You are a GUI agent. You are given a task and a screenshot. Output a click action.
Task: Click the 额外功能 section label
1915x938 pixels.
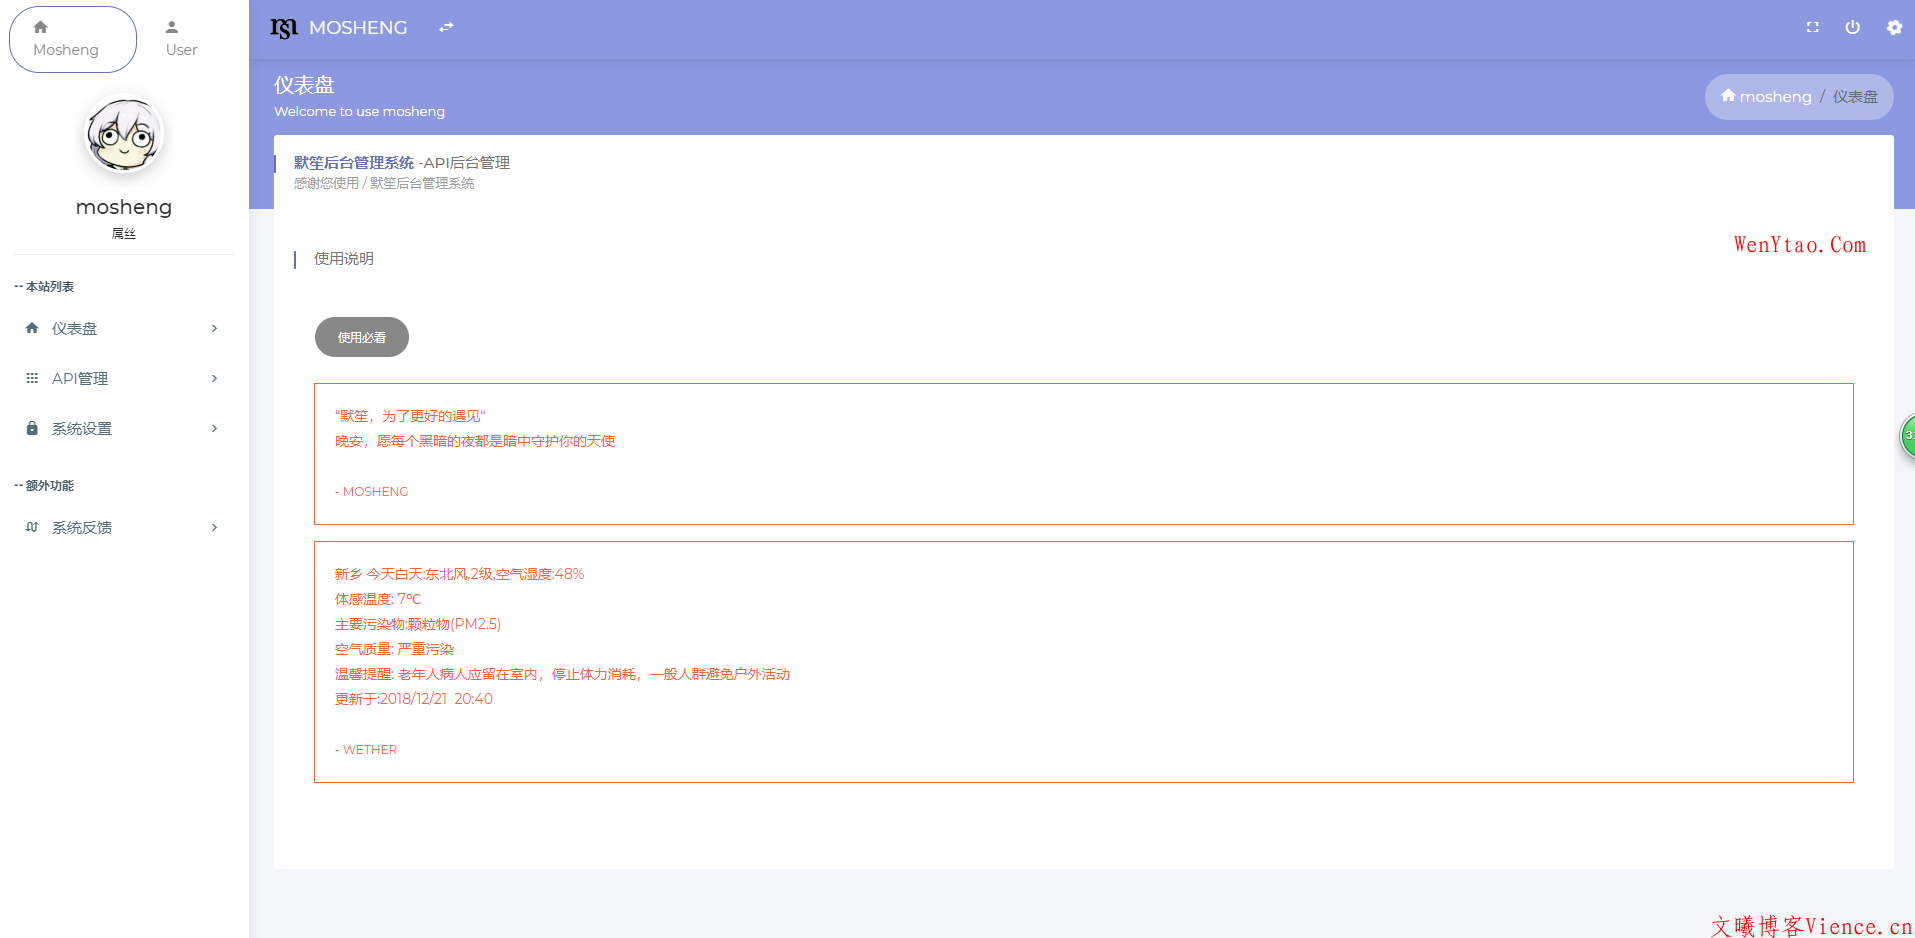tap(50, 486)
